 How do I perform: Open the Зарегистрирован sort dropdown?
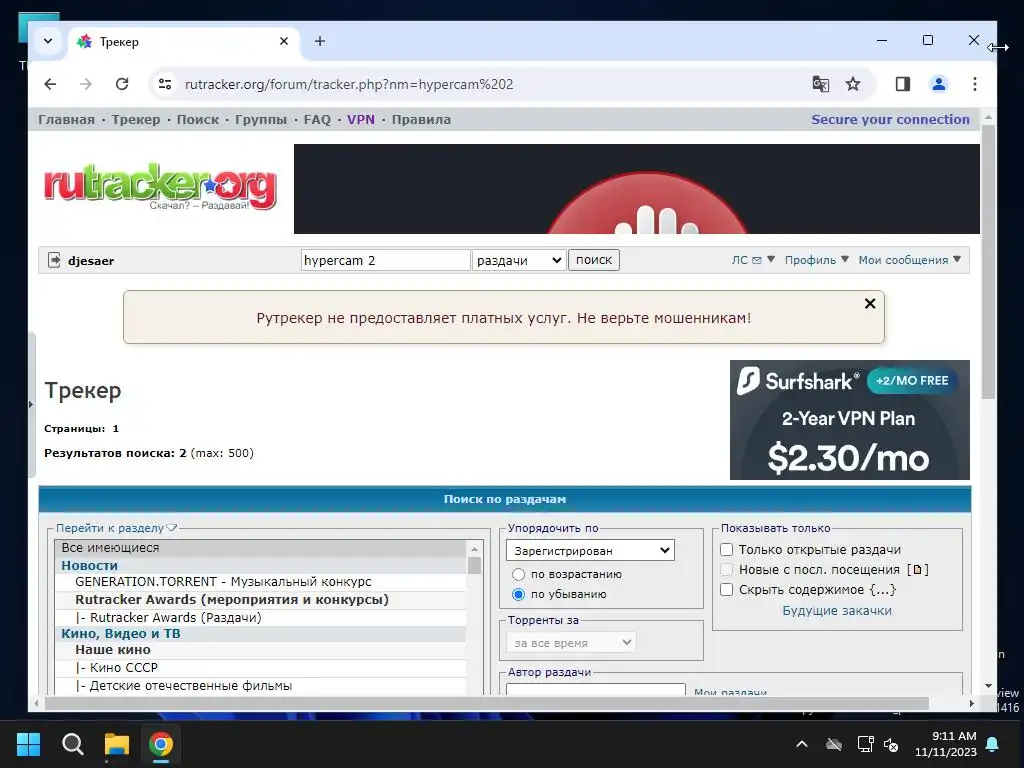tap(590, 551)
